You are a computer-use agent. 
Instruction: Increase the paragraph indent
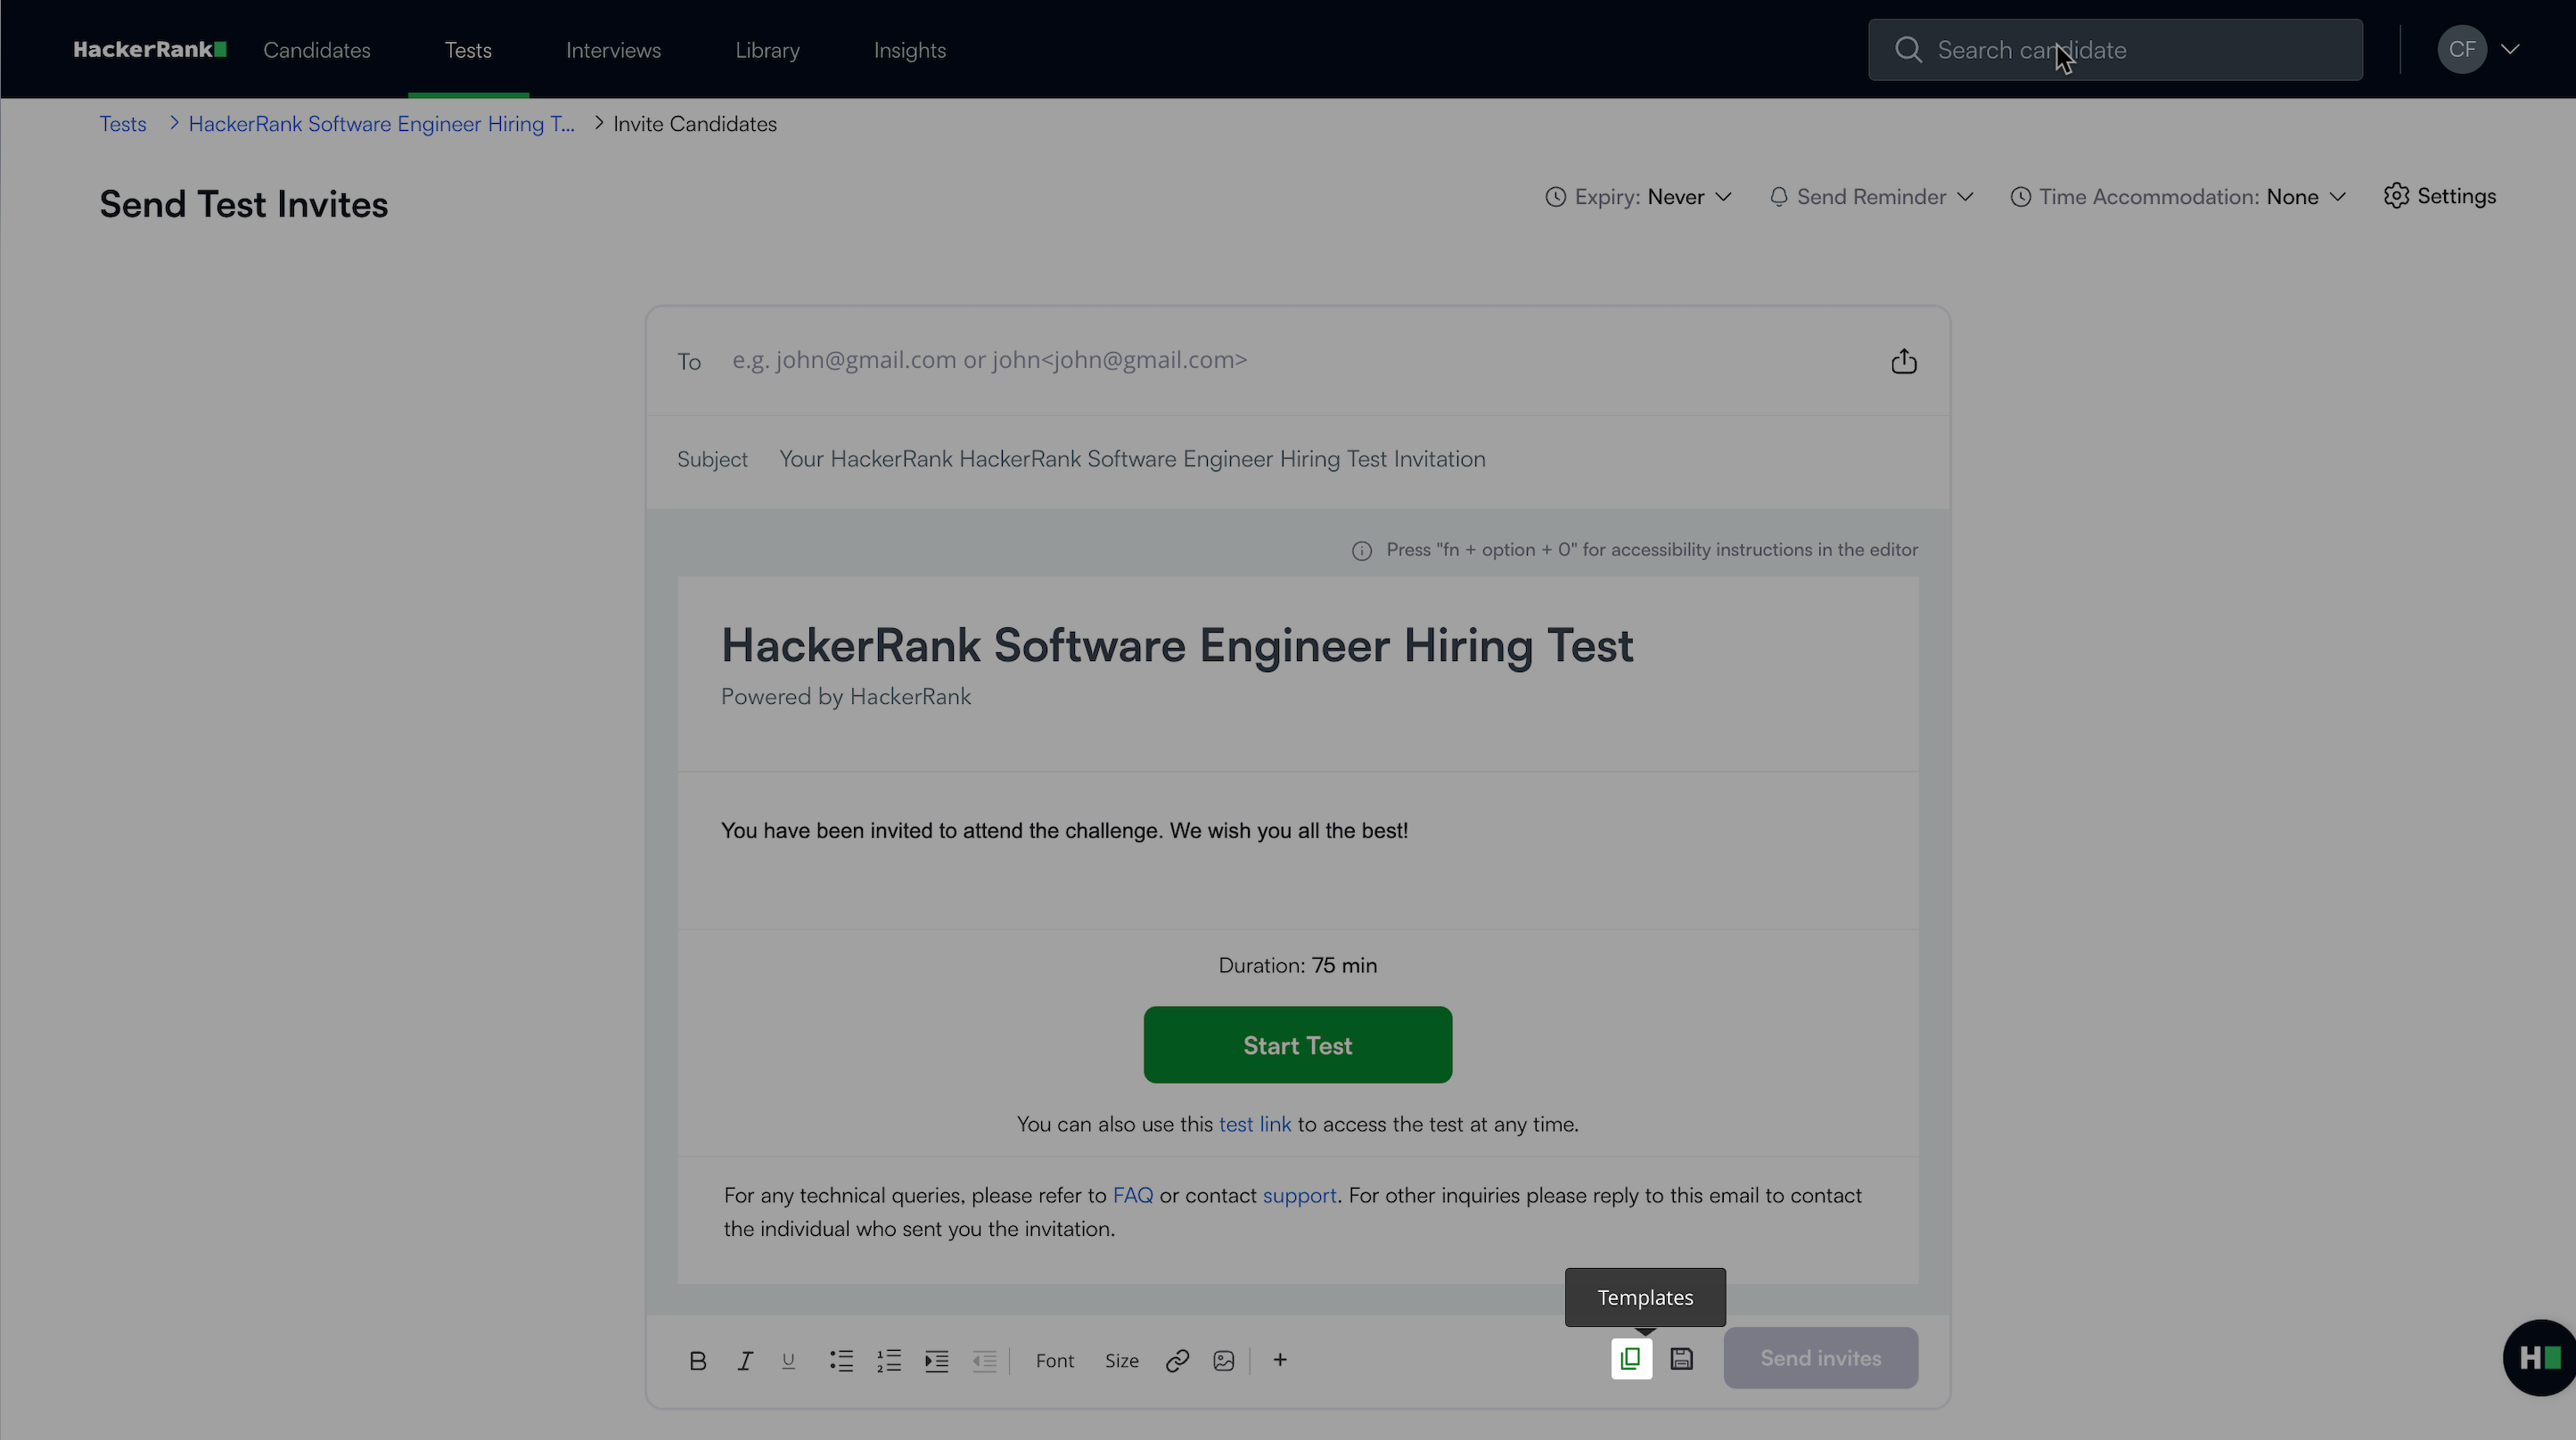point(936,1360)
